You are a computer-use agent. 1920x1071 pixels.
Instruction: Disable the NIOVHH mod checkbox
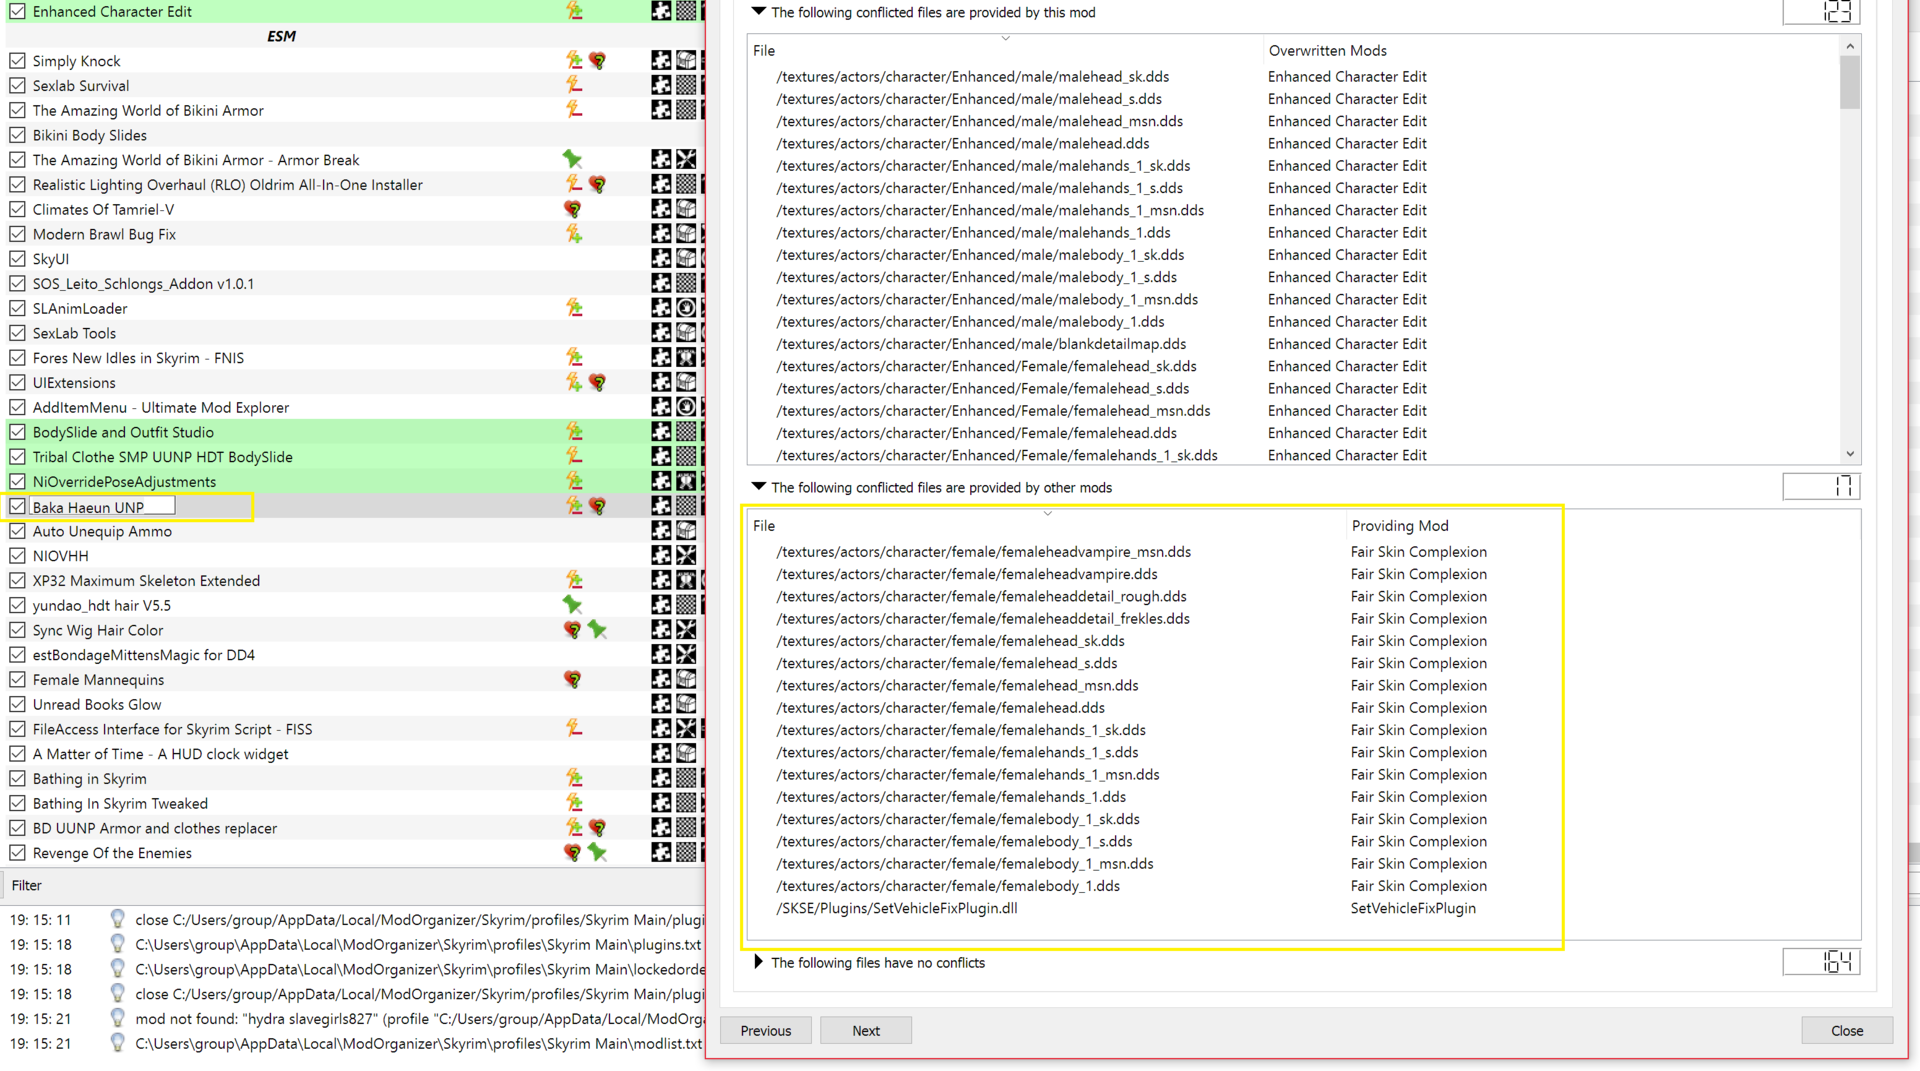tap(18, 556)
